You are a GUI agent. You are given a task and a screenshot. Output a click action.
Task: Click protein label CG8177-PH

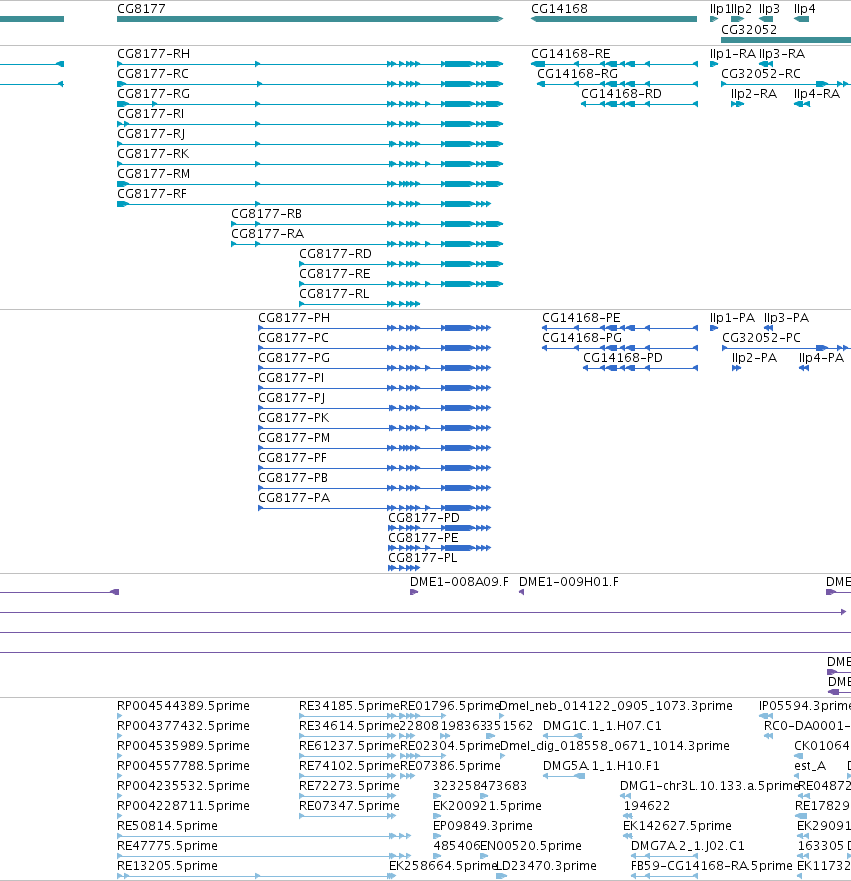(x=294, y=318)
